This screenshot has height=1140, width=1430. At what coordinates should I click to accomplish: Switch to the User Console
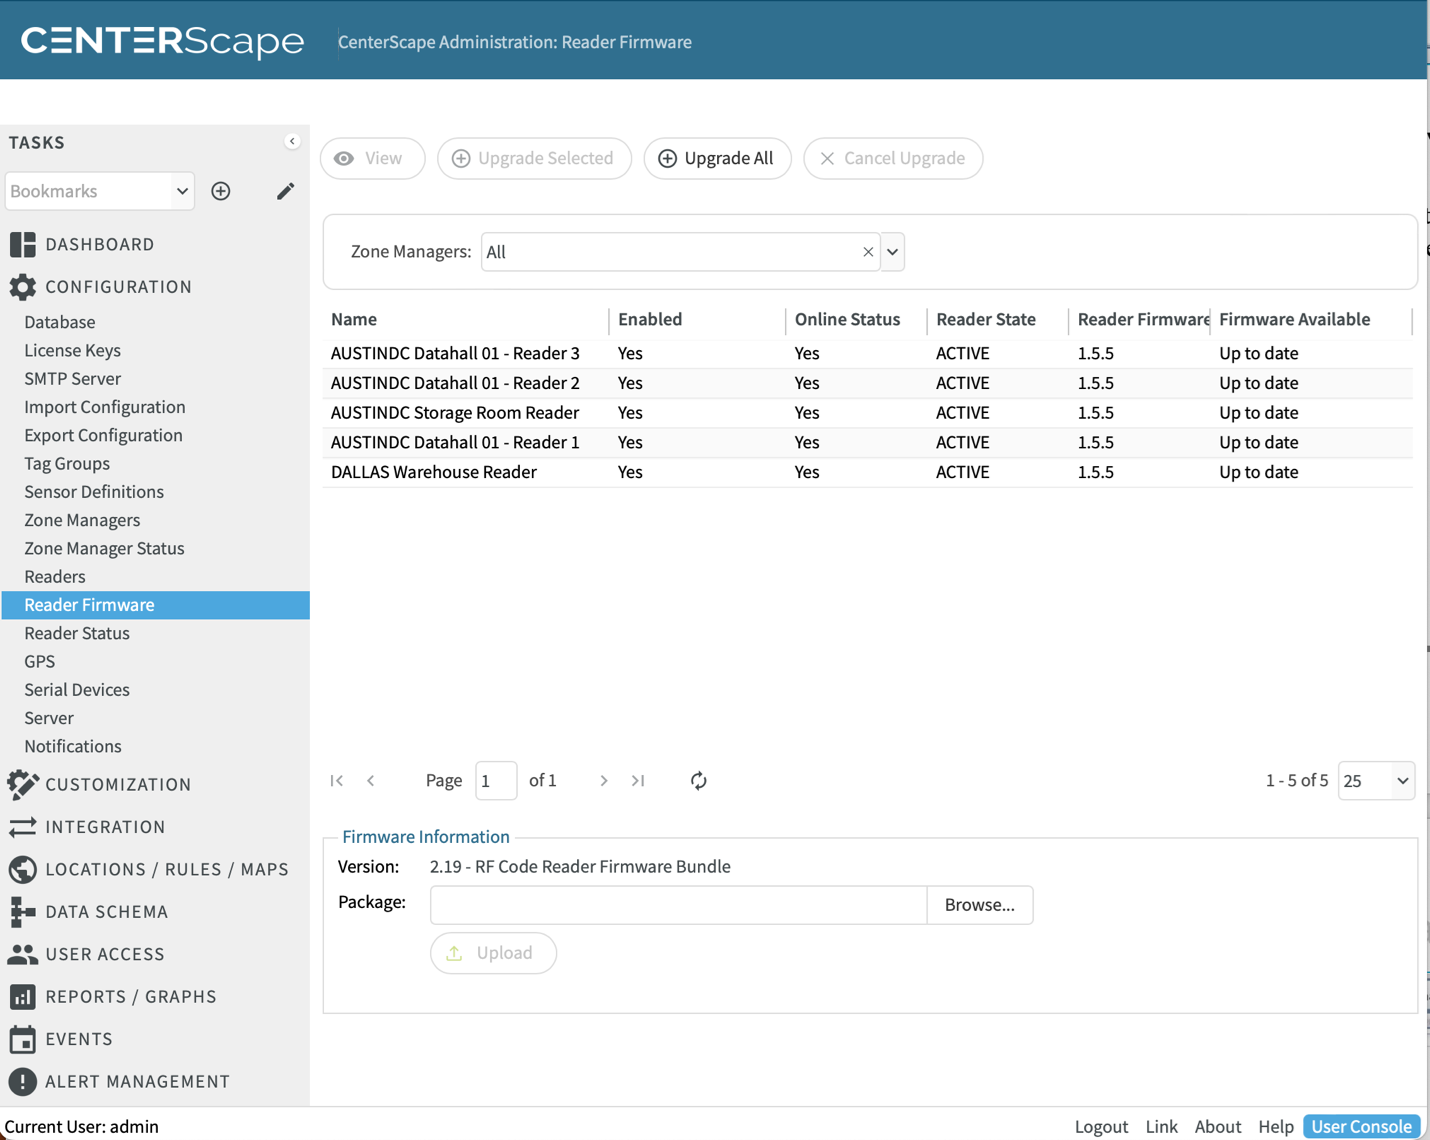click(x=1361, y=1126)
